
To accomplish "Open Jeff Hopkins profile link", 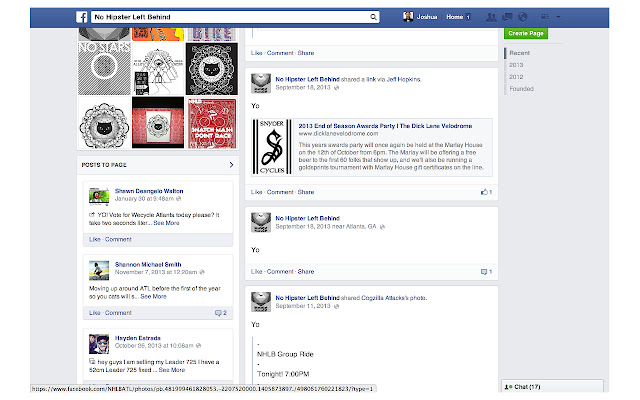I will click(x=403, y=79).
